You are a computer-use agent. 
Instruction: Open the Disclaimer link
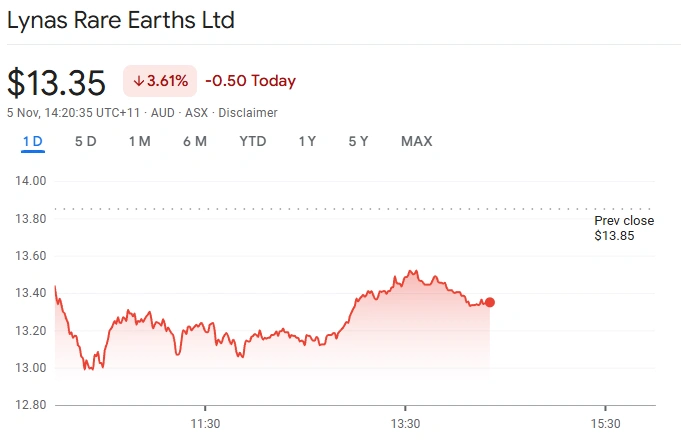[x=248, y=113]
